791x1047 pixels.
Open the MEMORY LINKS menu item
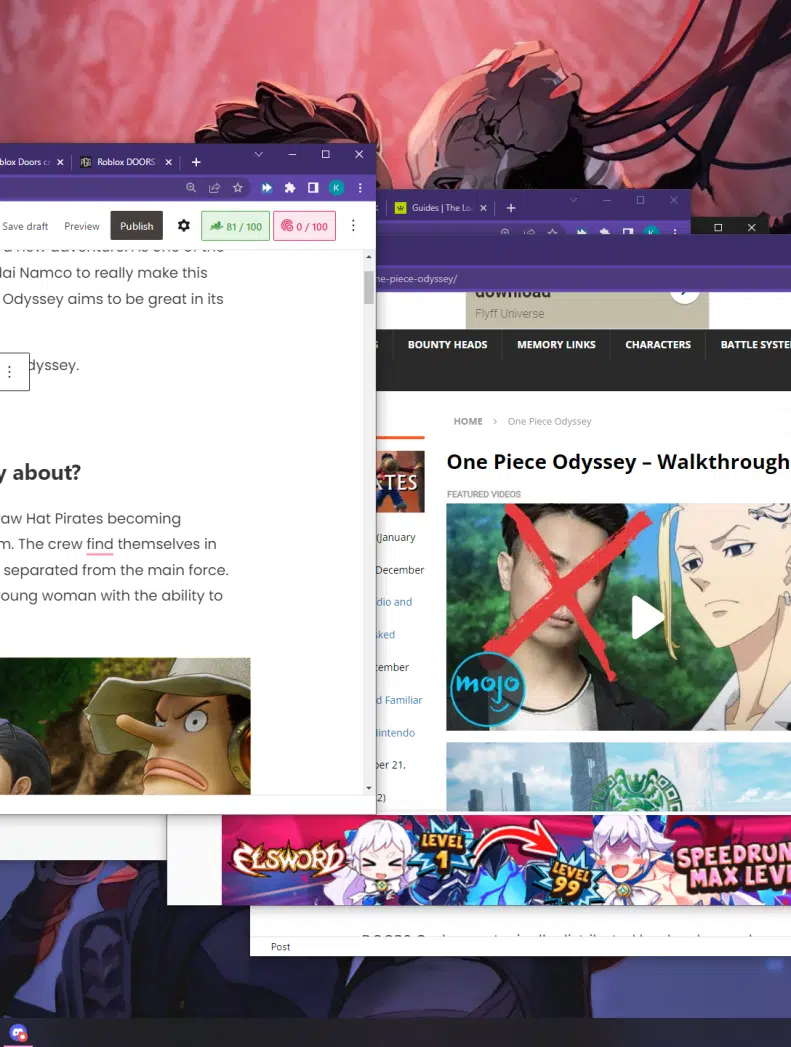pos(556,345)
